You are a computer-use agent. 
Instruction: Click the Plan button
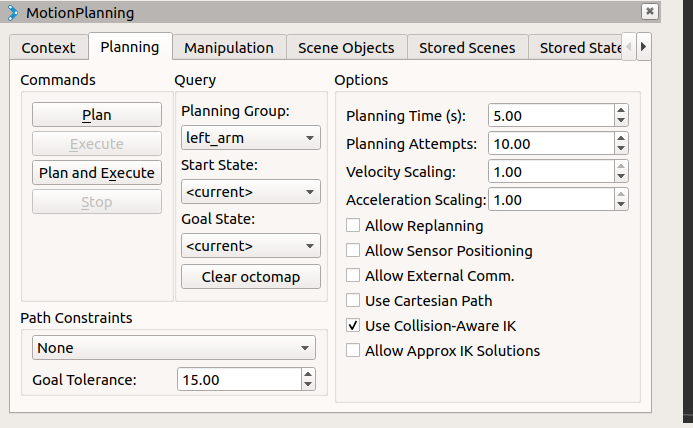[x=97, y=115]
